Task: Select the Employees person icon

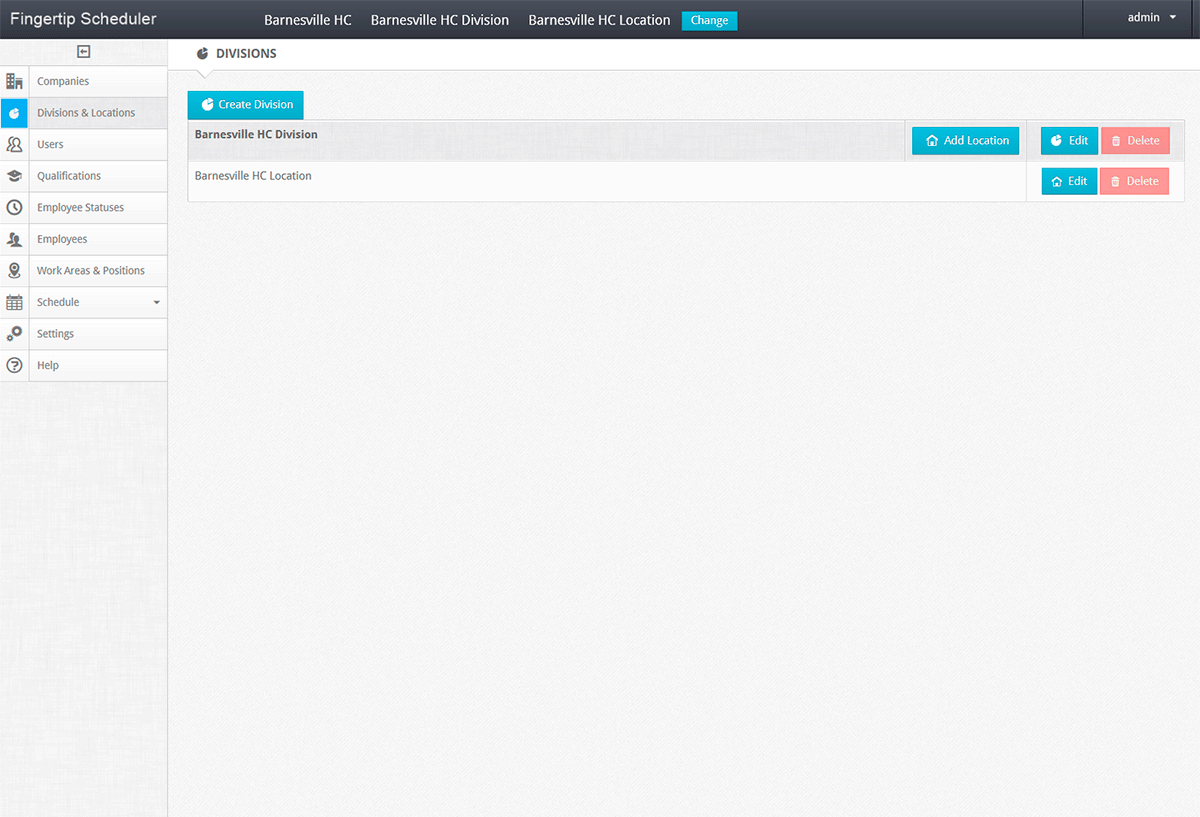Action: [14, 239]
